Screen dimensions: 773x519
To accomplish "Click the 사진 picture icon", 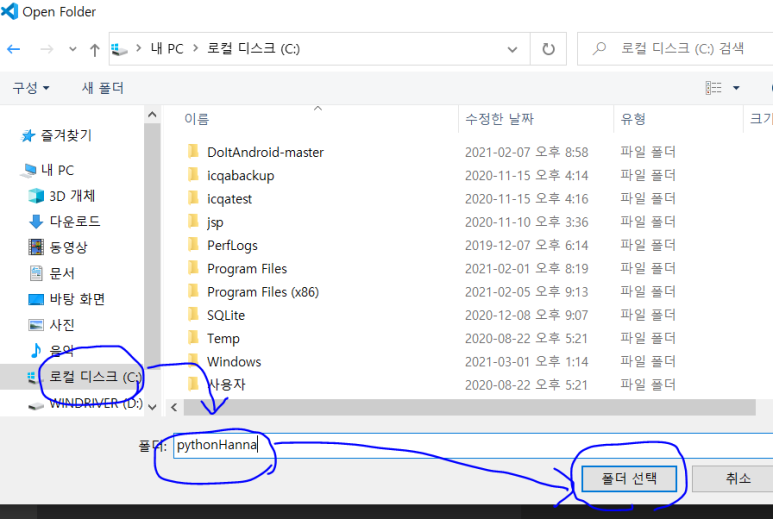I will [36, 325].
